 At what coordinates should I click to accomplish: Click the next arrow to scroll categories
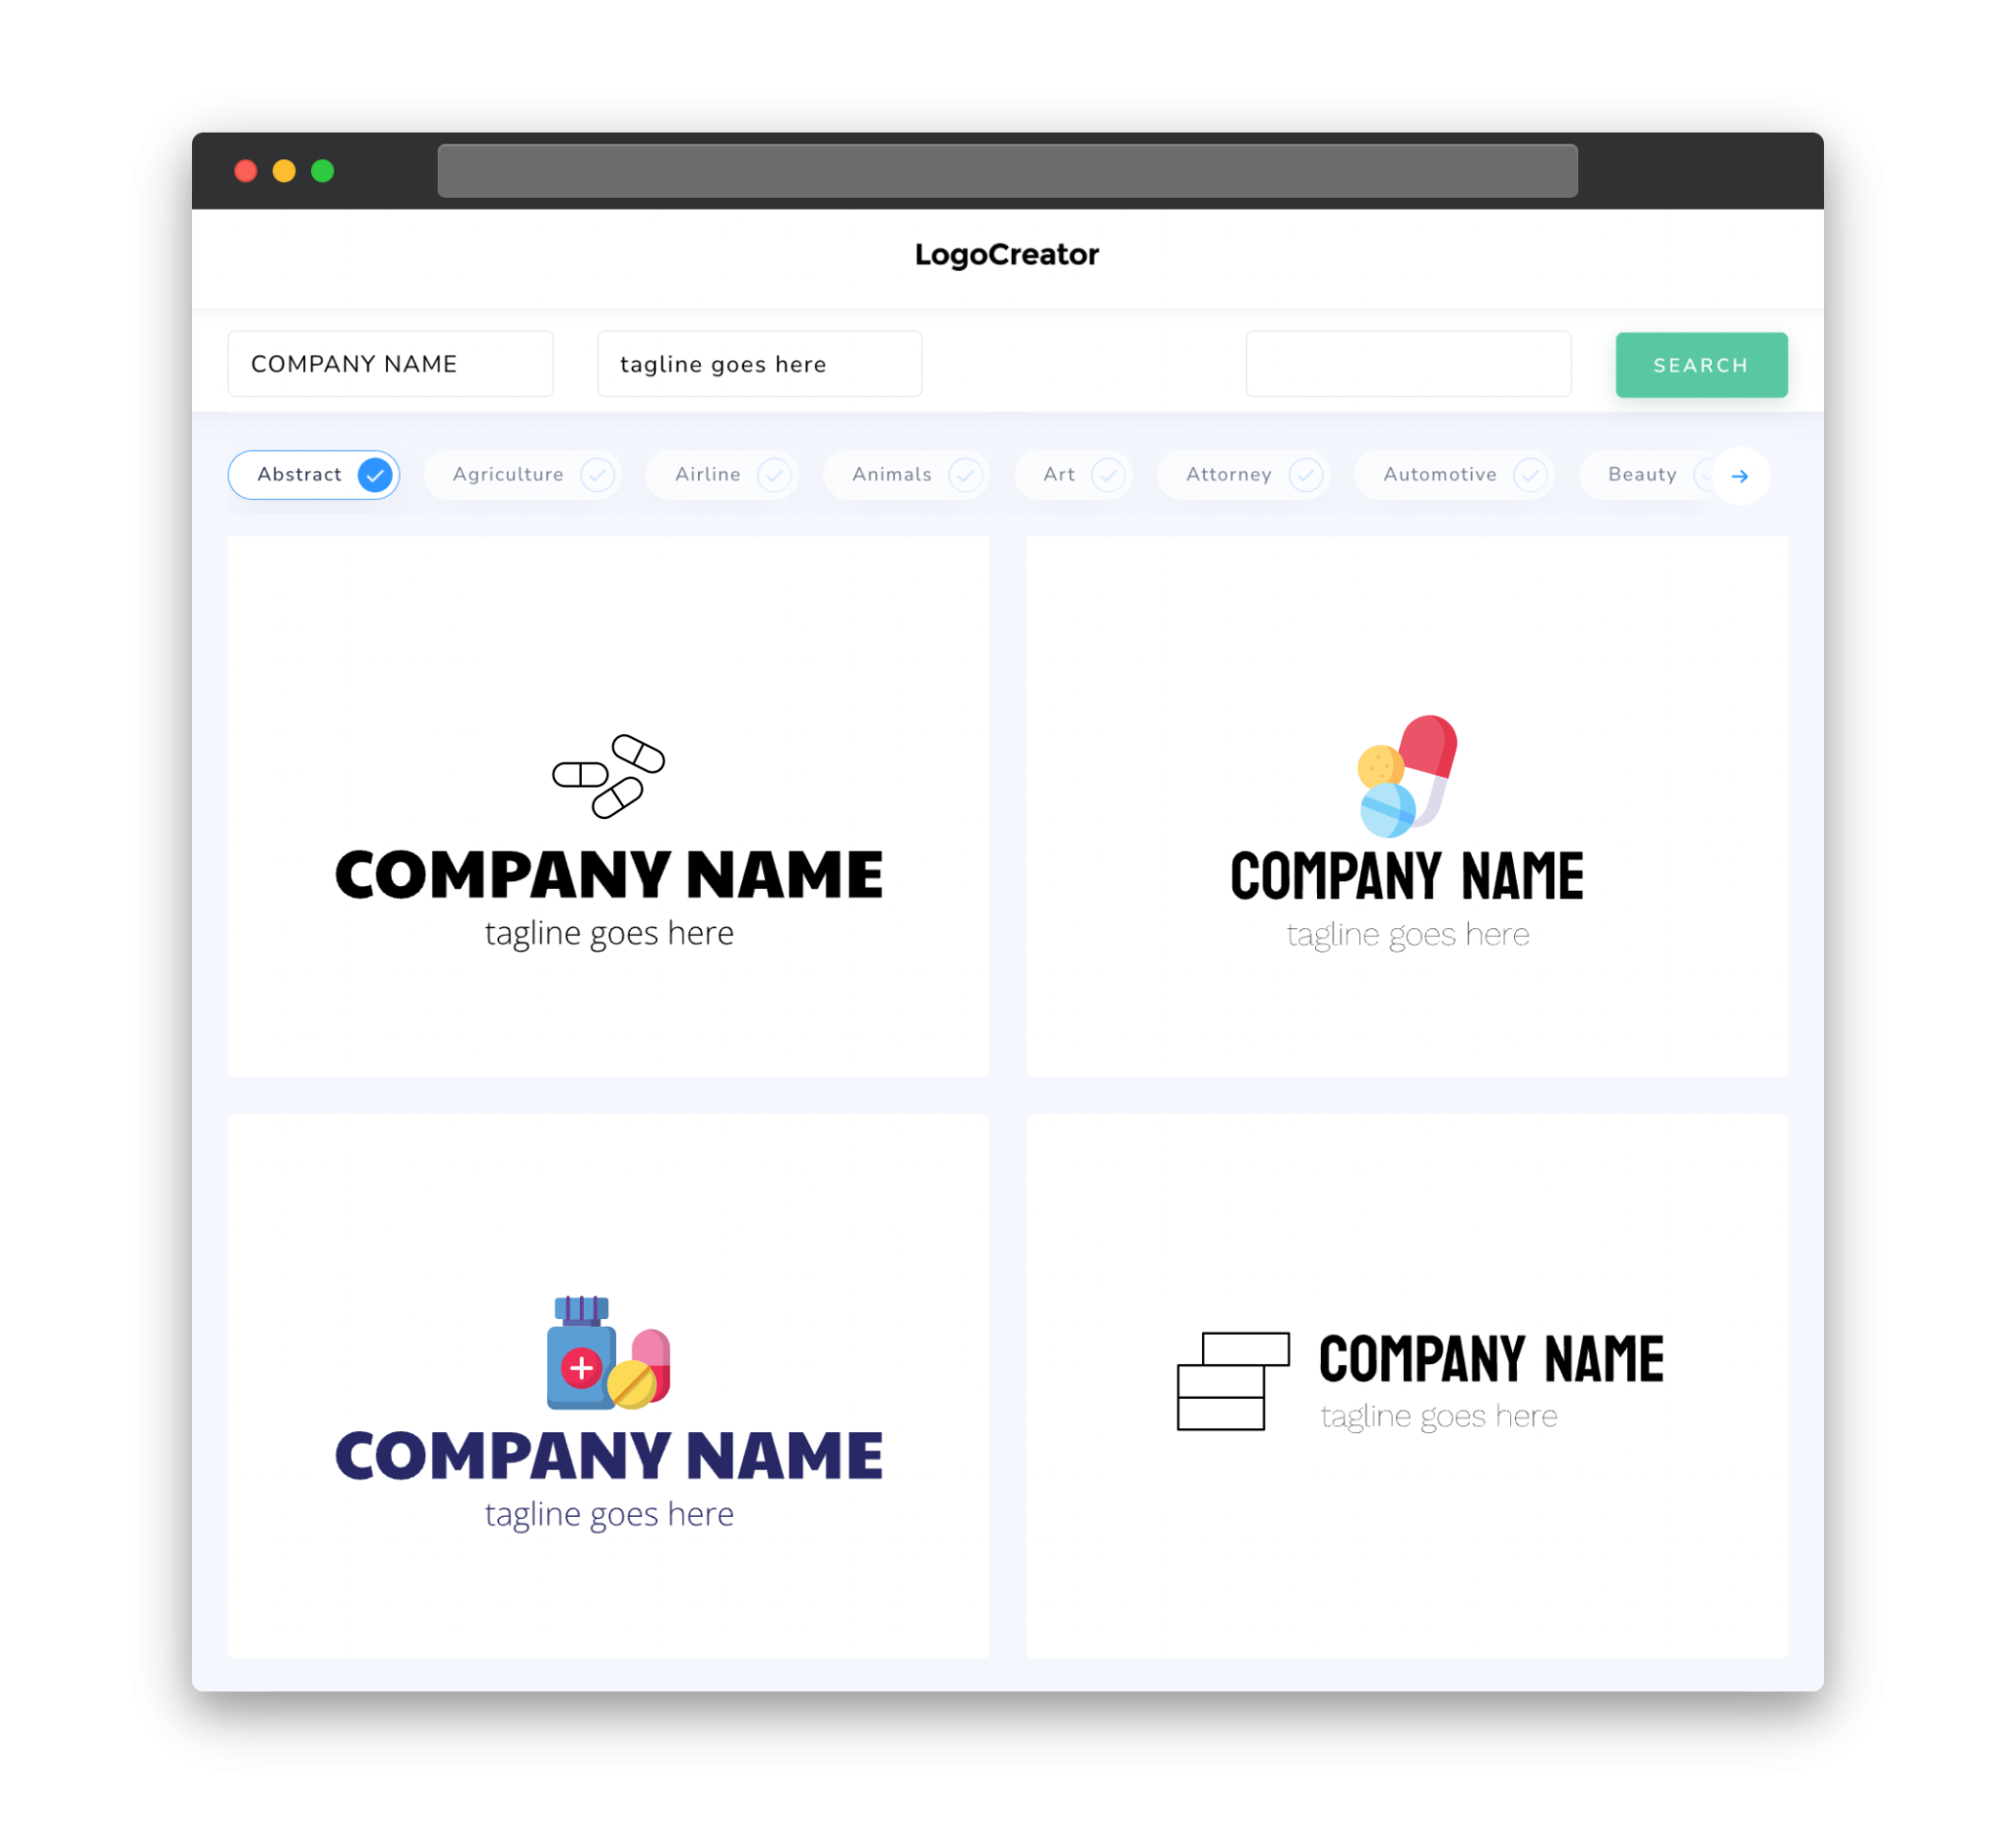click(1740, 474)
